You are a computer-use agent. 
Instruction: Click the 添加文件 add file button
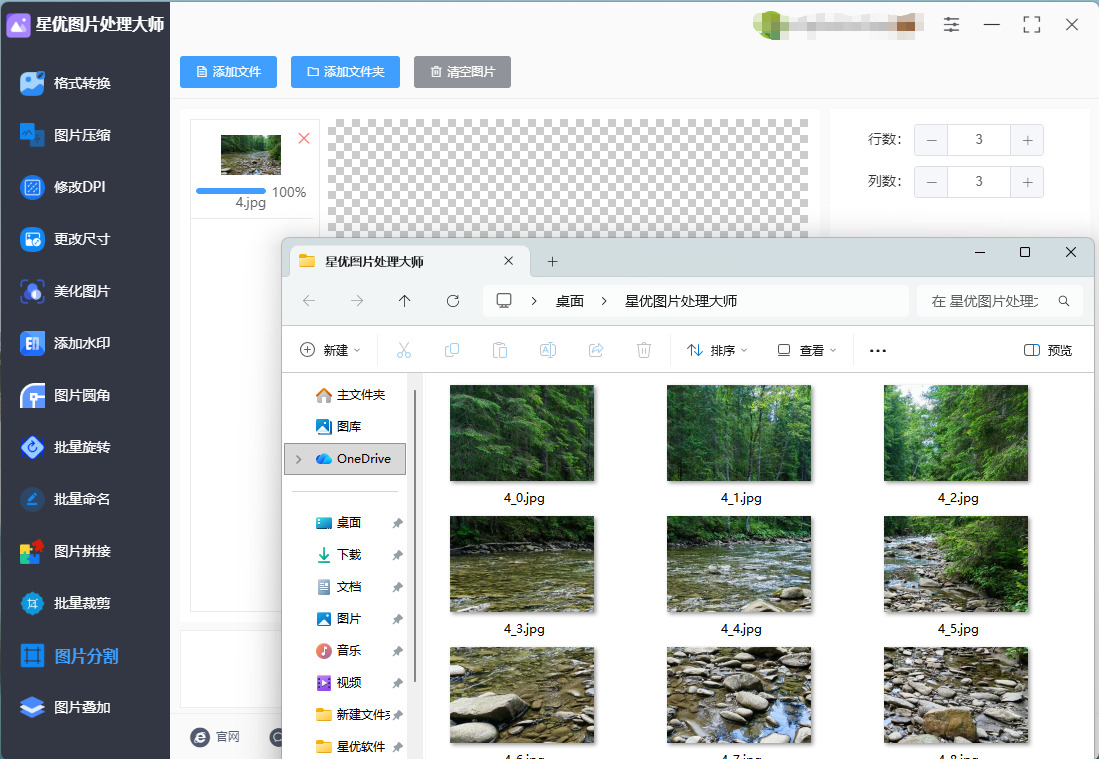[228, 72]
